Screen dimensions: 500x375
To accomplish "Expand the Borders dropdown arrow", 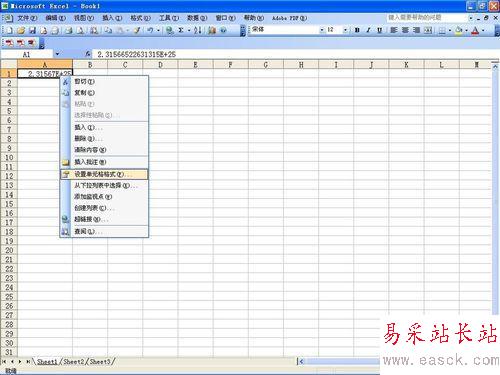I will (x=450, y=30).
